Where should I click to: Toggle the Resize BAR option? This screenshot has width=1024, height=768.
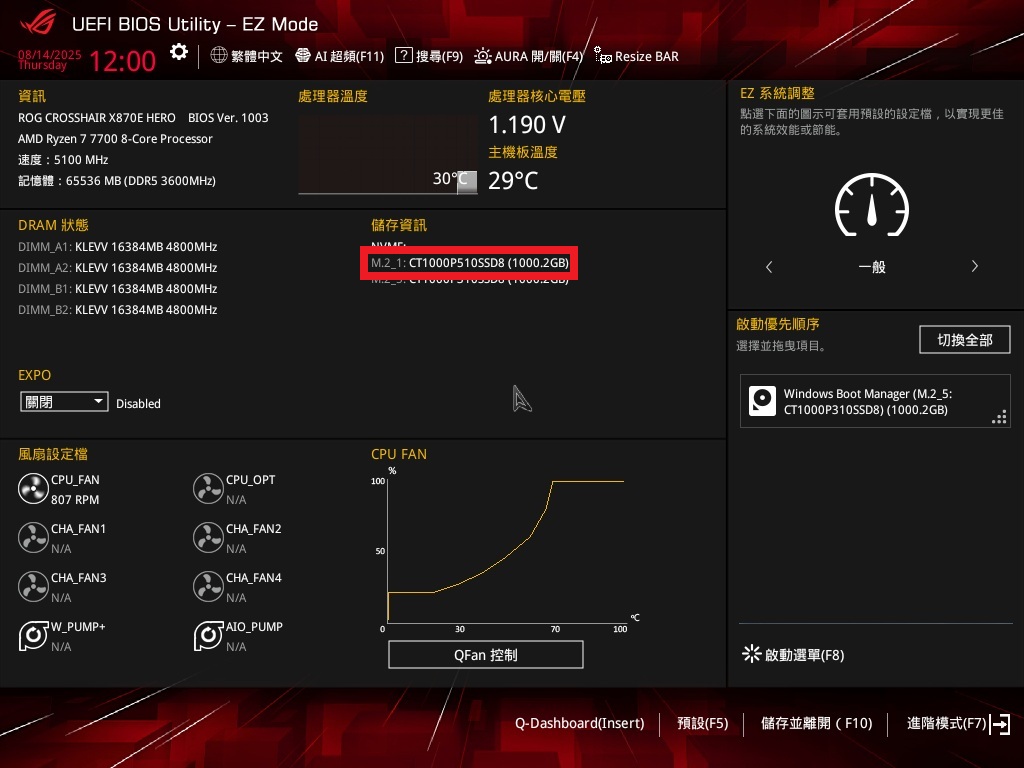(637, 56)
